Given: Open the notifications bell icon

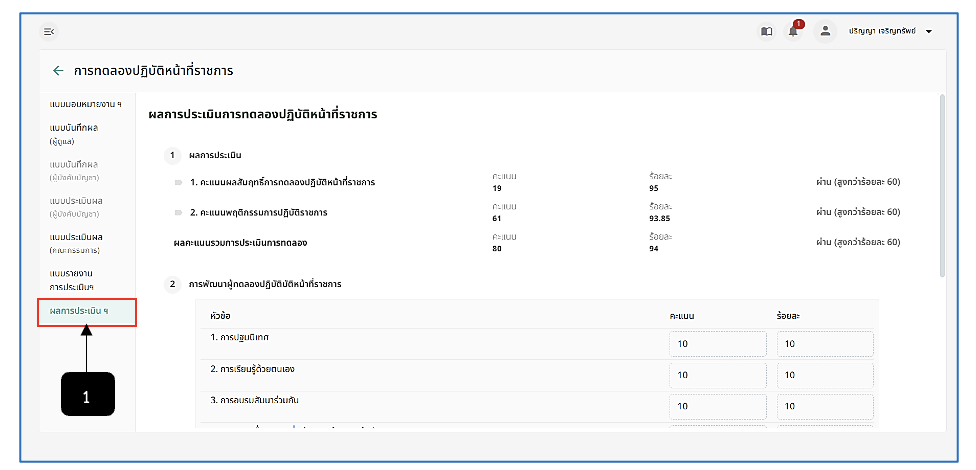Looking at the screenshot, I should pos(793,32).
